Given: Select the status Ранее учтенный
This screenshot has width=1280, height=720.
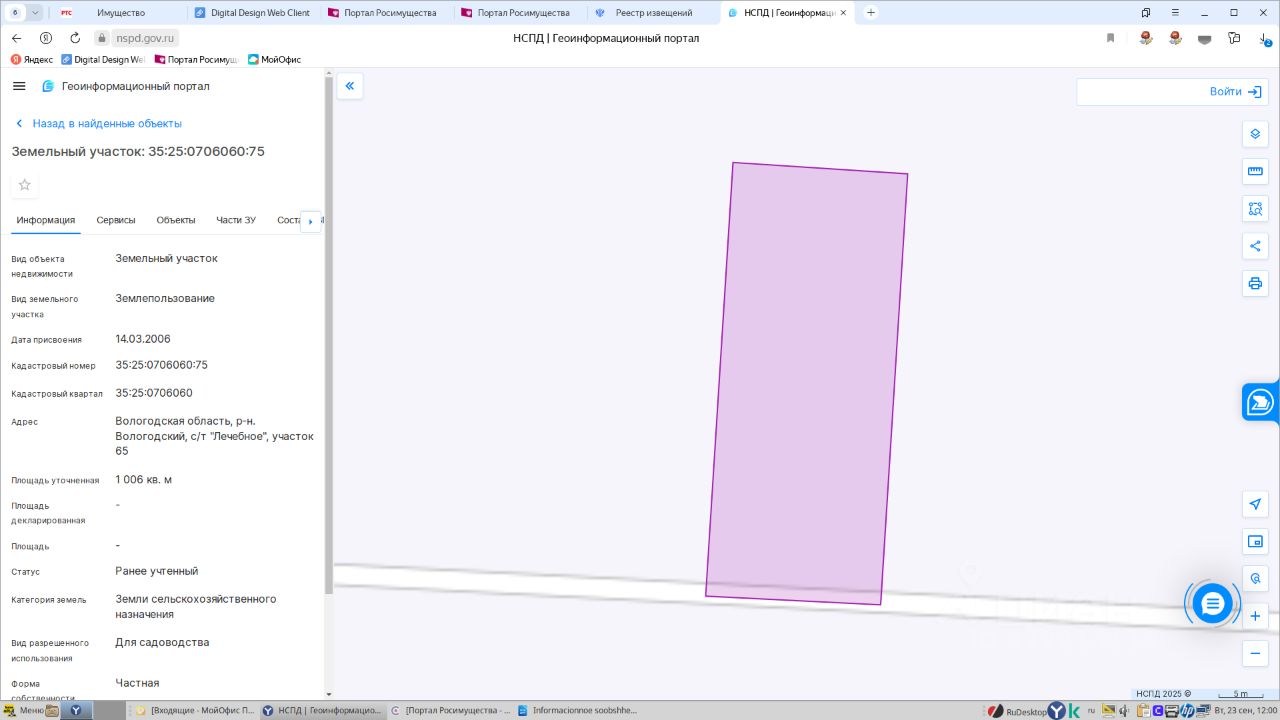Looking at the screenshot, I should coord(157,571).
